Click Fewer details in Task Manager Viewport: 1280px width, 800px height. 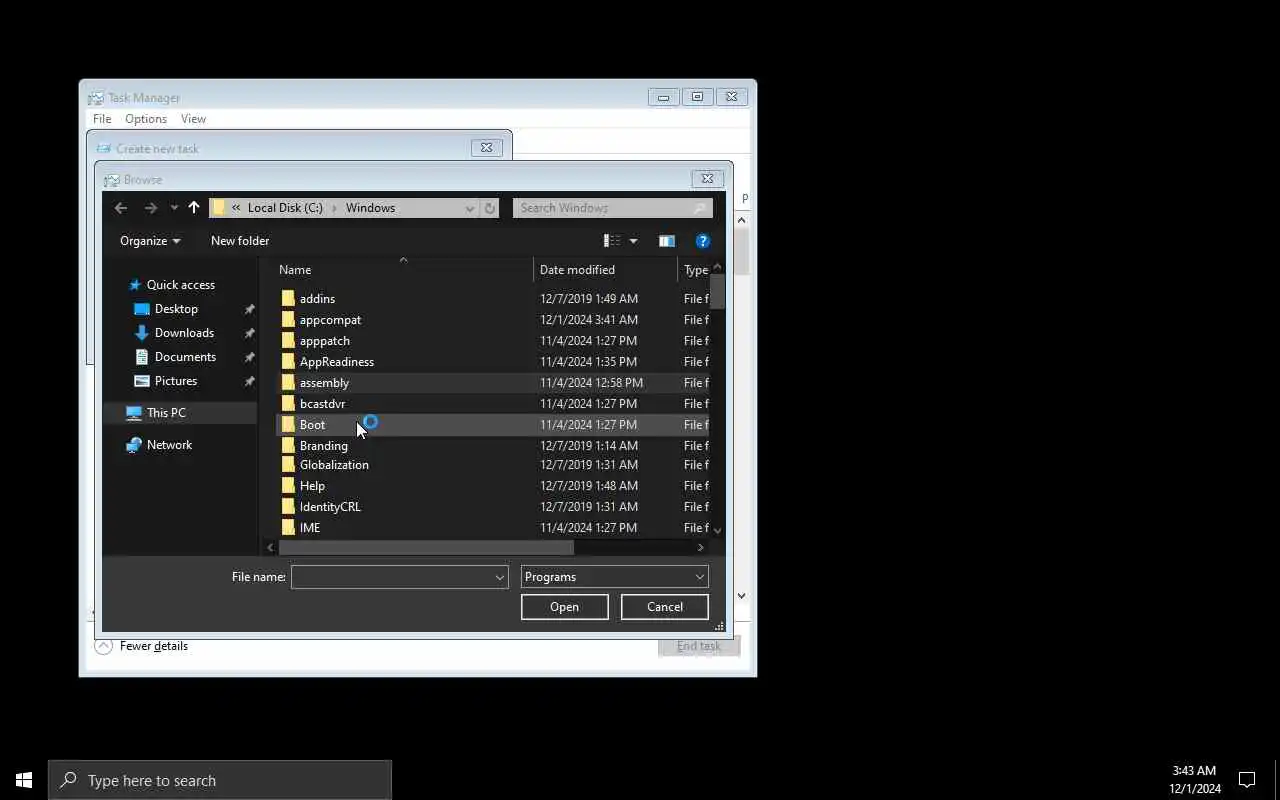(142, 646)
